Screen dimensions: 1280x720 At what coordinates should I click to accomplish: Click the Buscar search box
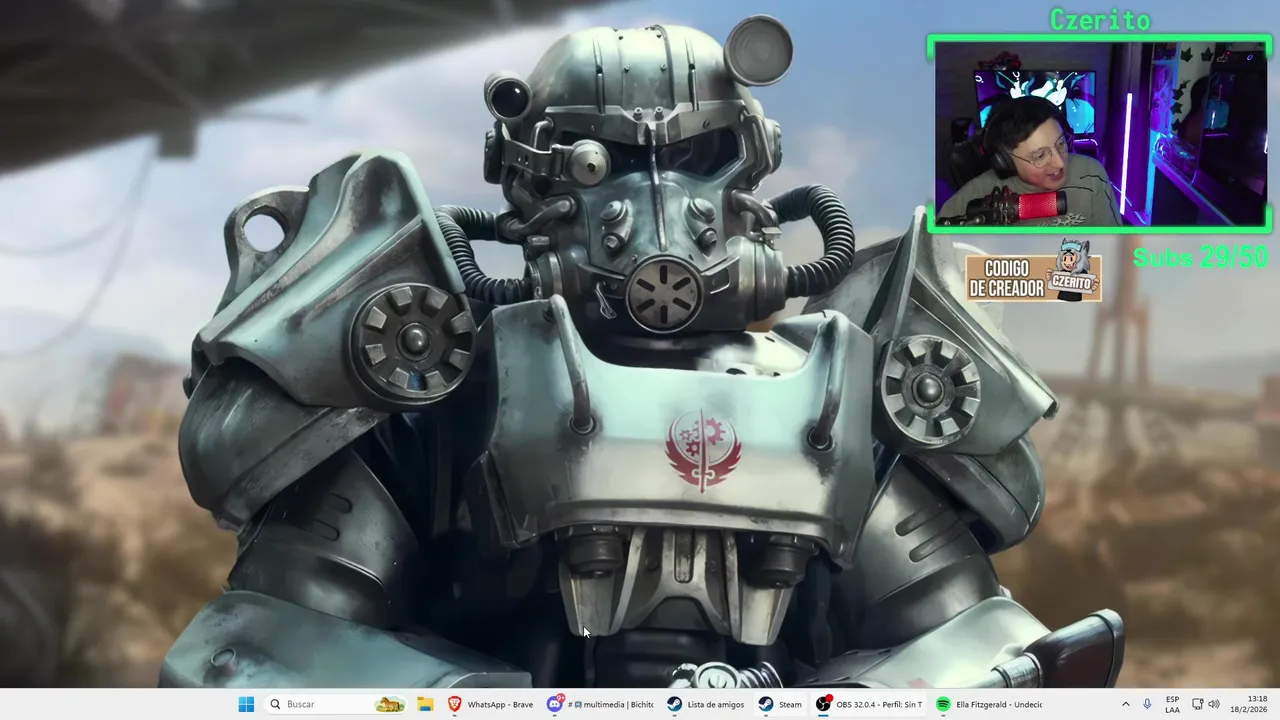click(335, 704)
